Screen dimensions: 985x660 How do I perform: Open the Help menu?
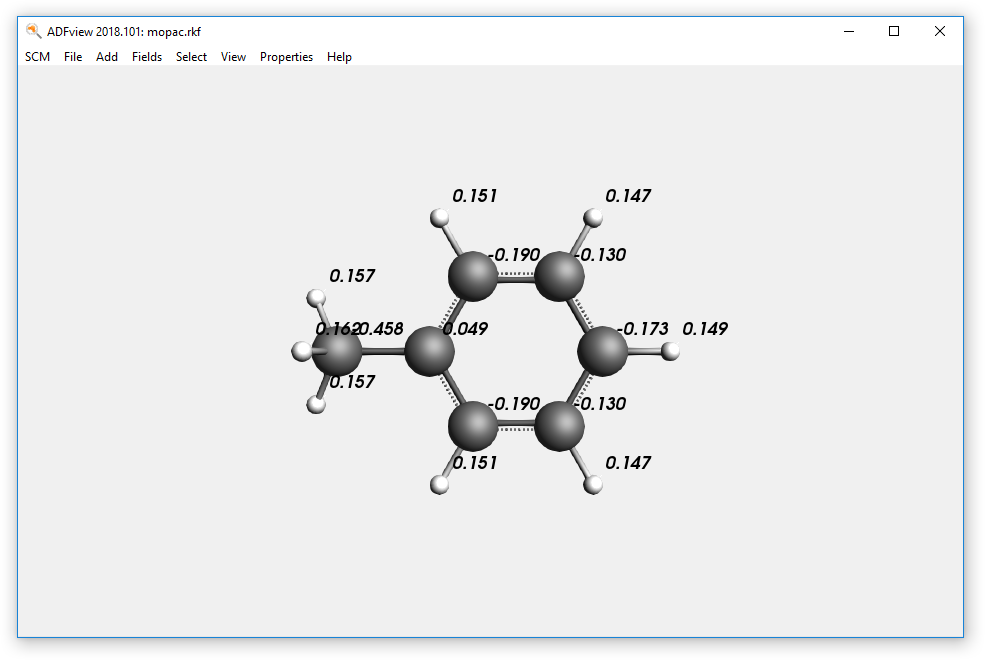point(339,57)
